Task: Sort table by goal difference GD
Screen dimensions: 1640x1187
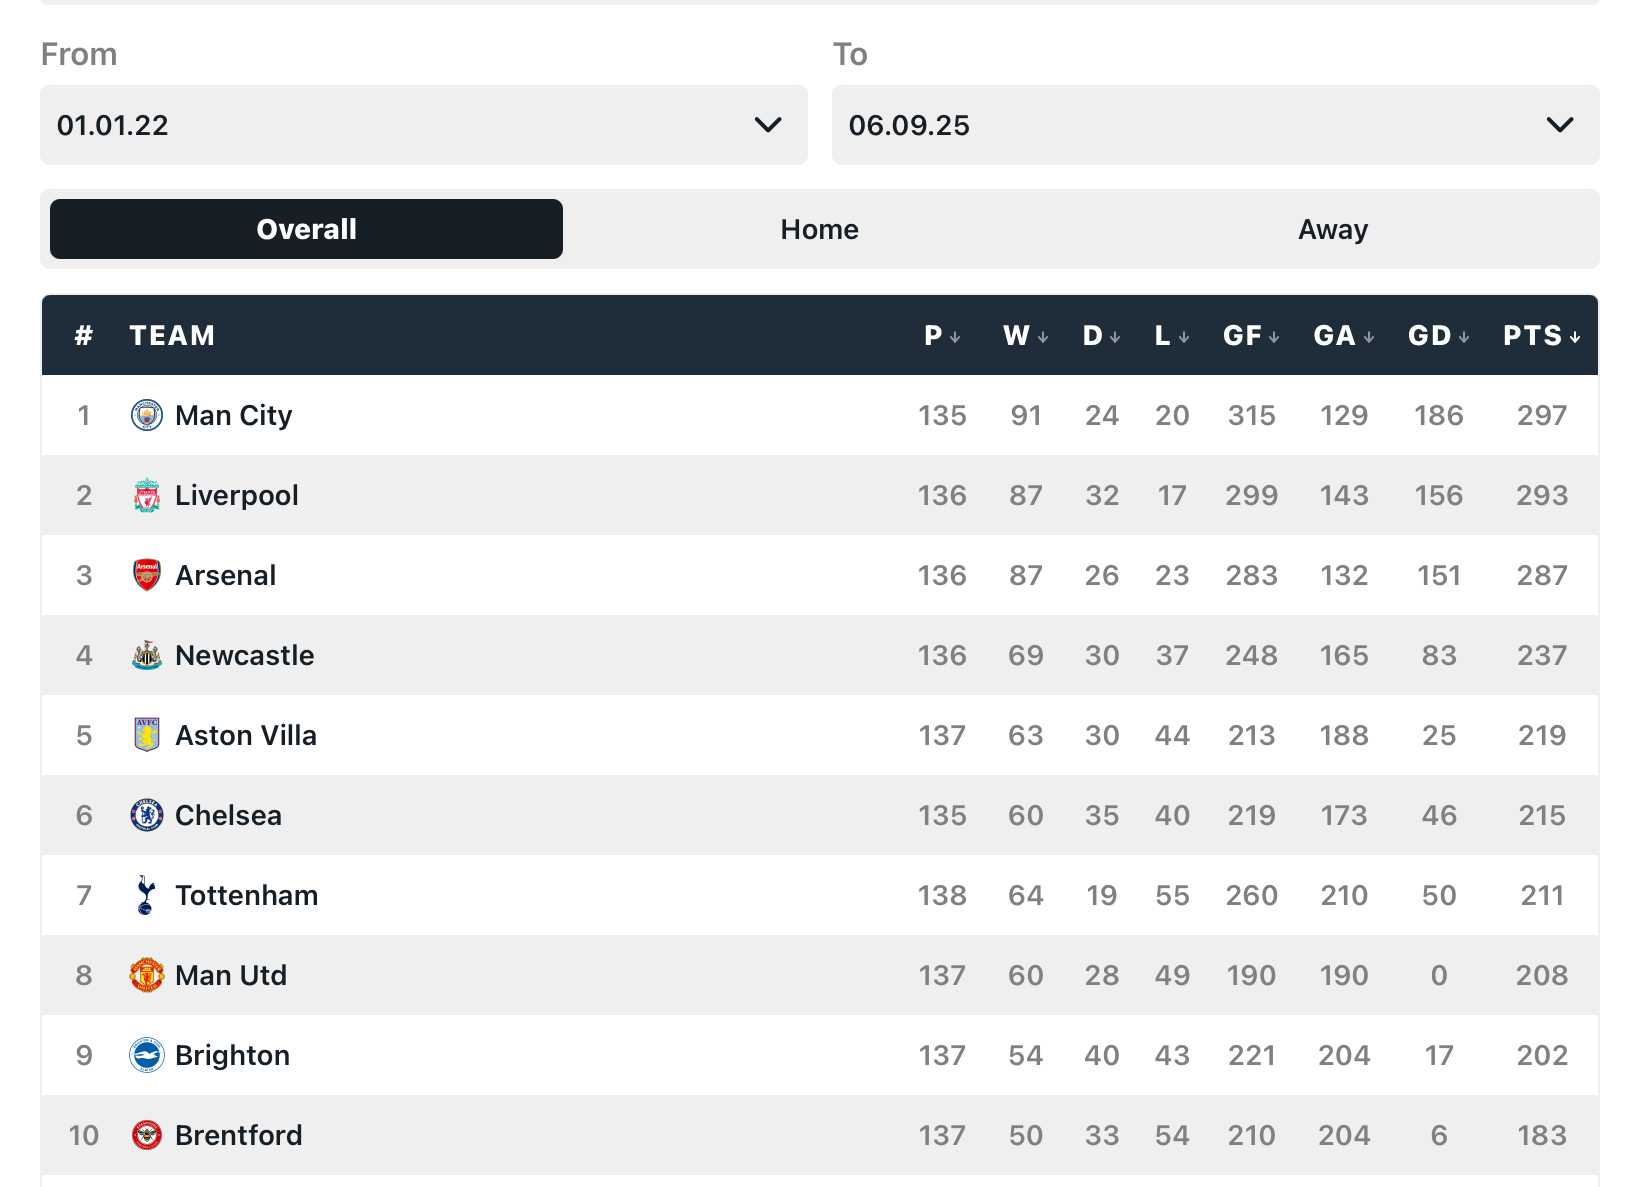Action: [x=1438, y=336]
